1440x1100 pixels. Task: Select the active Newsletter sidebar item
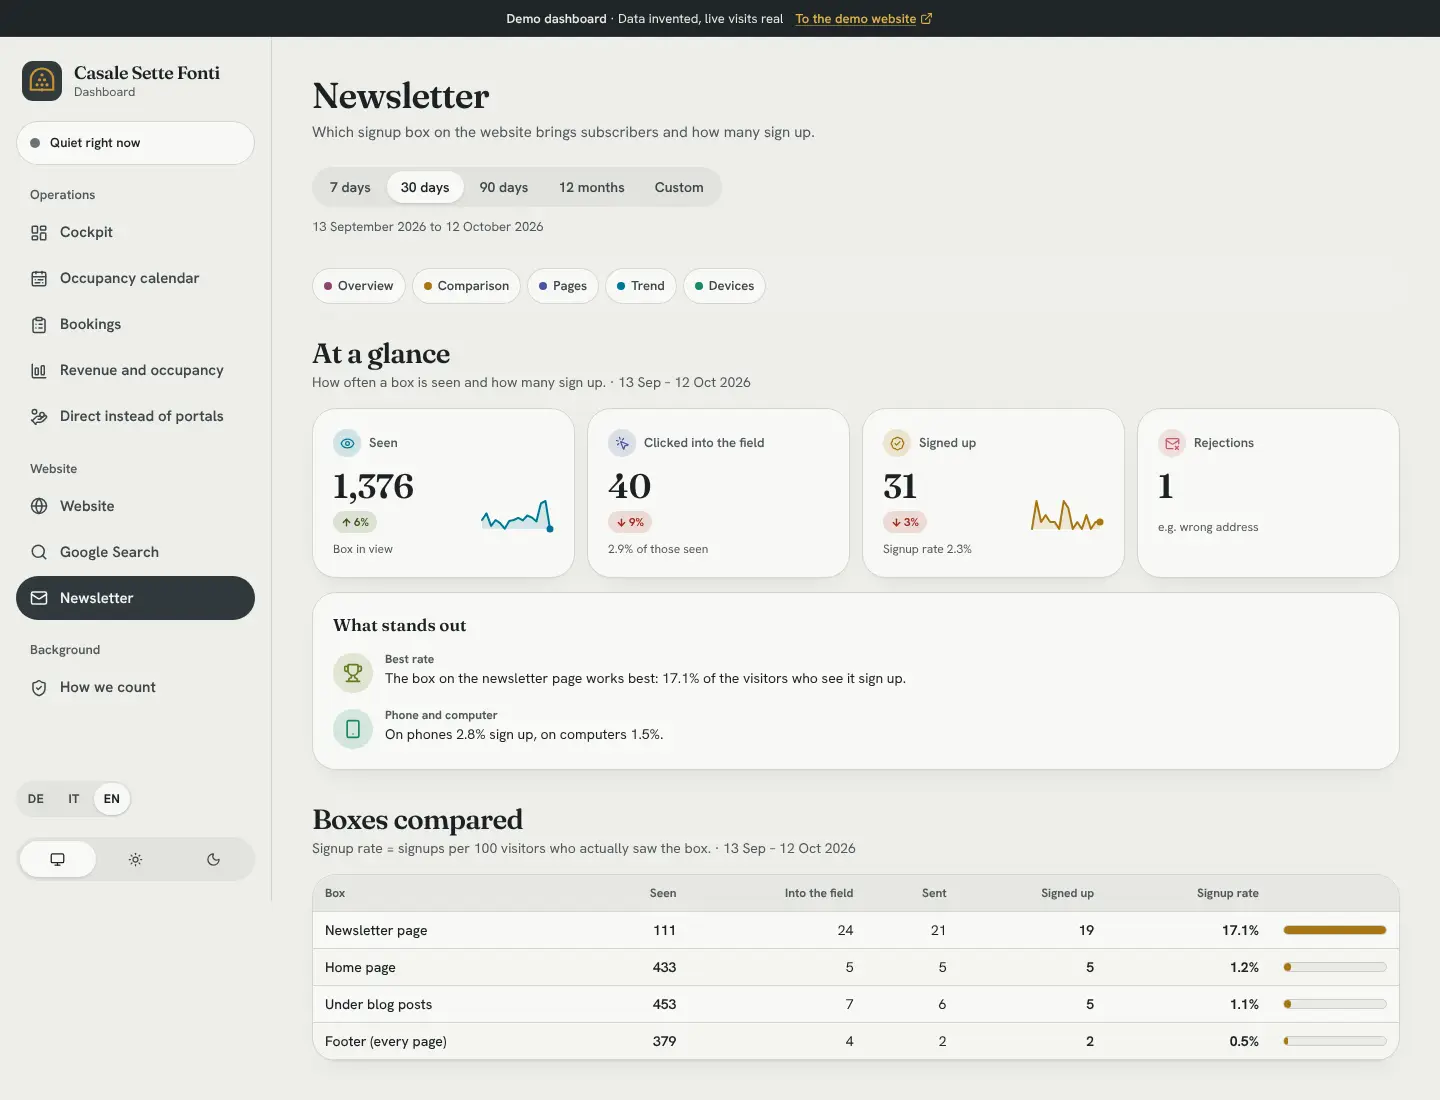tap(135, 598)
